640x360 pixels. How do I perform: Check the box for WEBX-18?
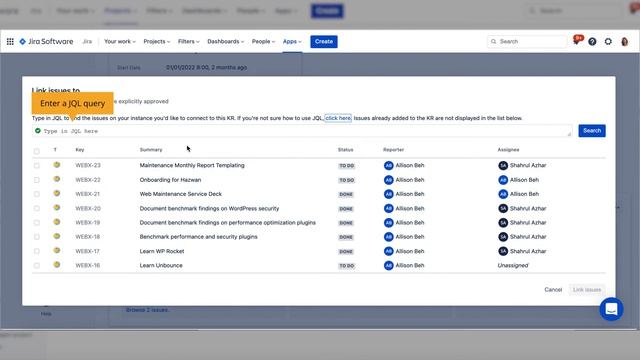pyautogui.click(x=37, y=237)
